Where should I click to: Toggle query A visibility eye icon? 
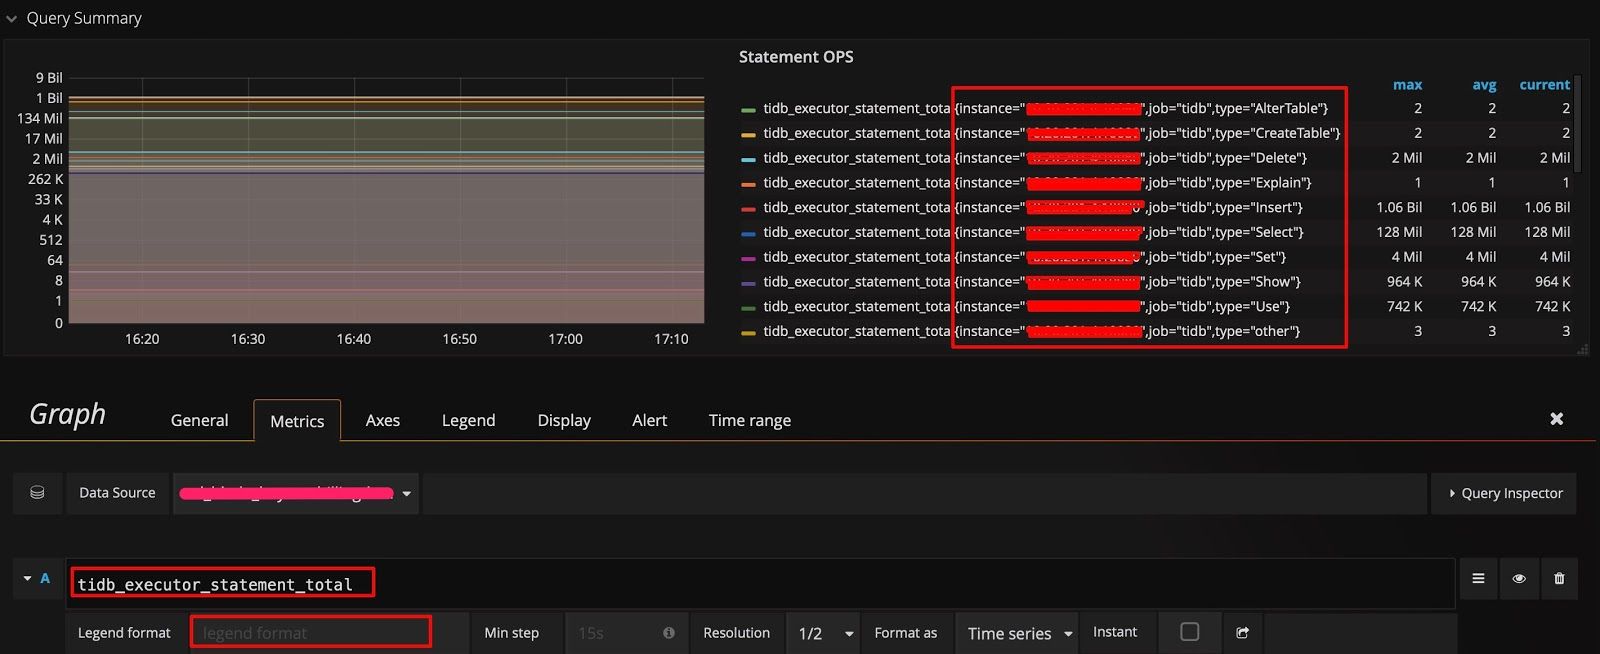(x=1519, y=578)
